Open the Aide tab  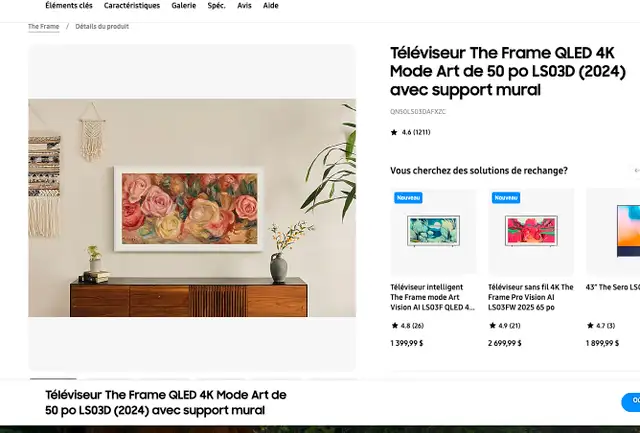[x=271, y=6]
